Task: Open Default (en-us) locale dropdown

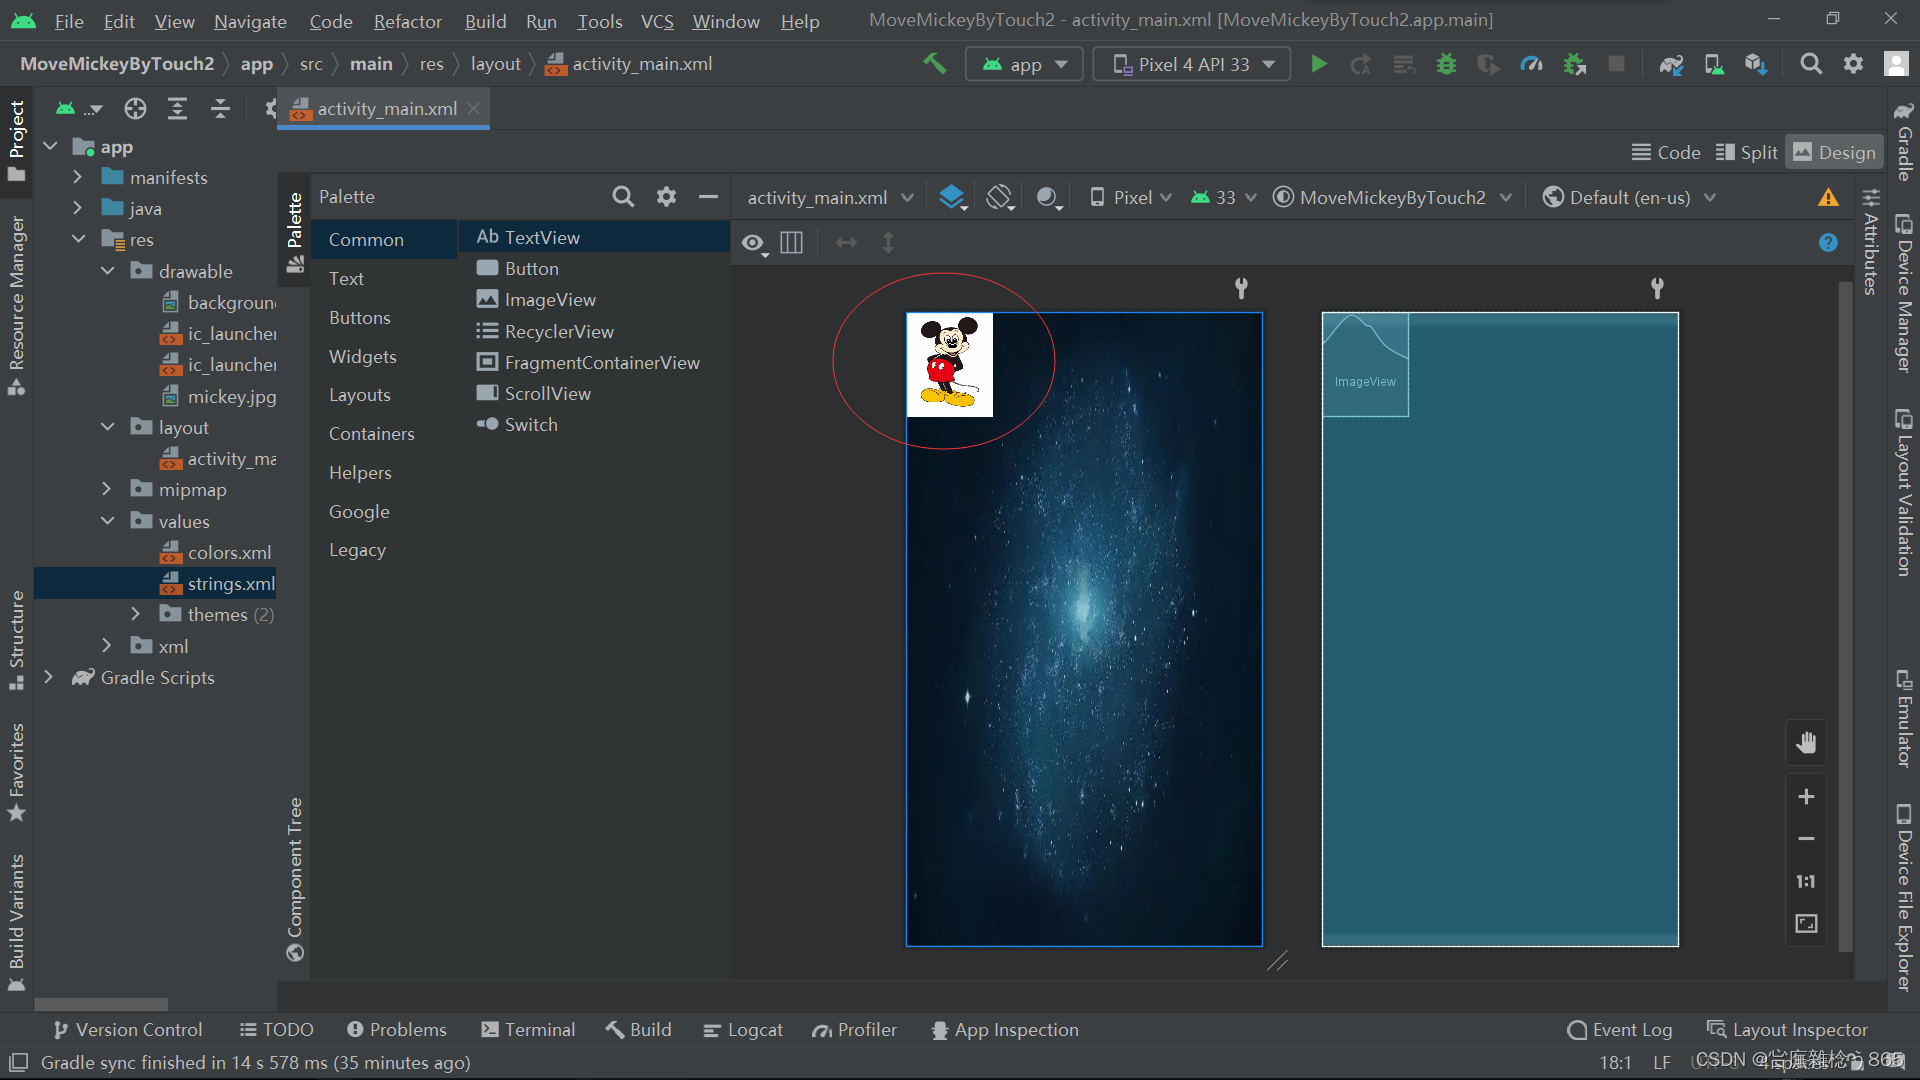Action: pyautogui.click(x=1629, y=197)
